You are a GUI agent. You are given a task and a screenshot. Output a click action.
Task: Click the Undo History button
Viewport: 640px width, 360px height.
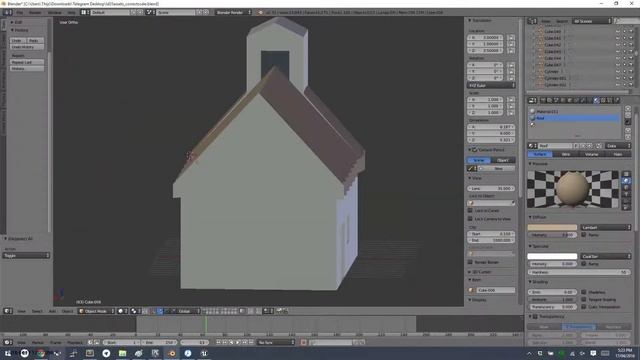click(27, 47)
